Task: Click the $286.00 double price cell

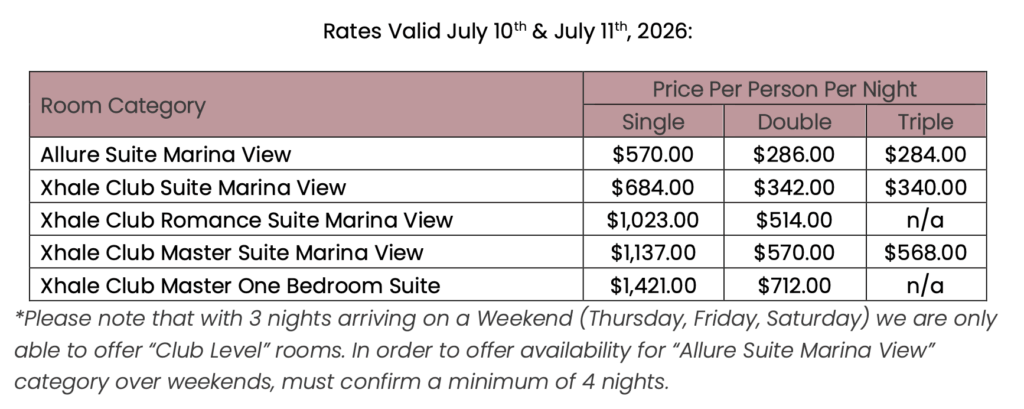Action: tap(794, 154)
